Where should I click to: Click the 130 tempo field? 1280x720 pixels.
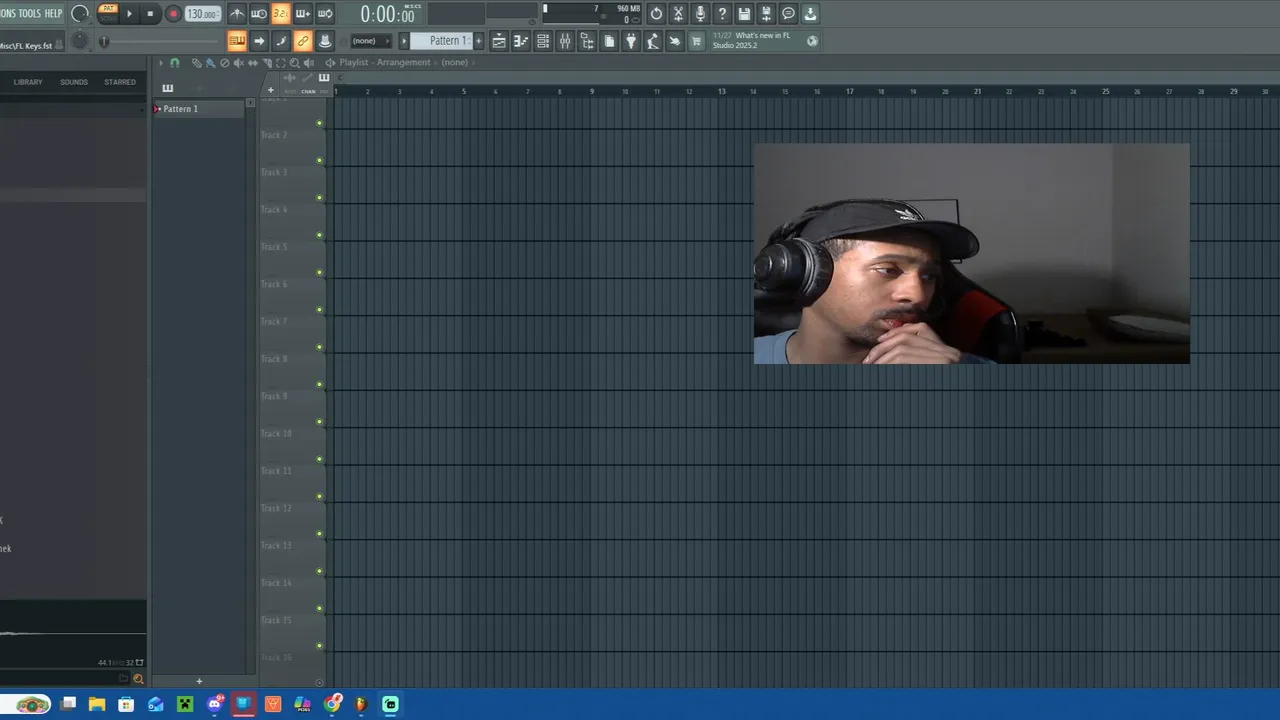(202, 14)
